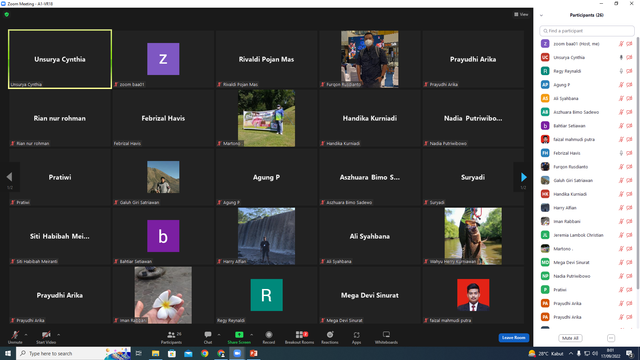This screenshot has height=360, width=640.
Task: Open the Apps panel
Action: click(356, 337)
